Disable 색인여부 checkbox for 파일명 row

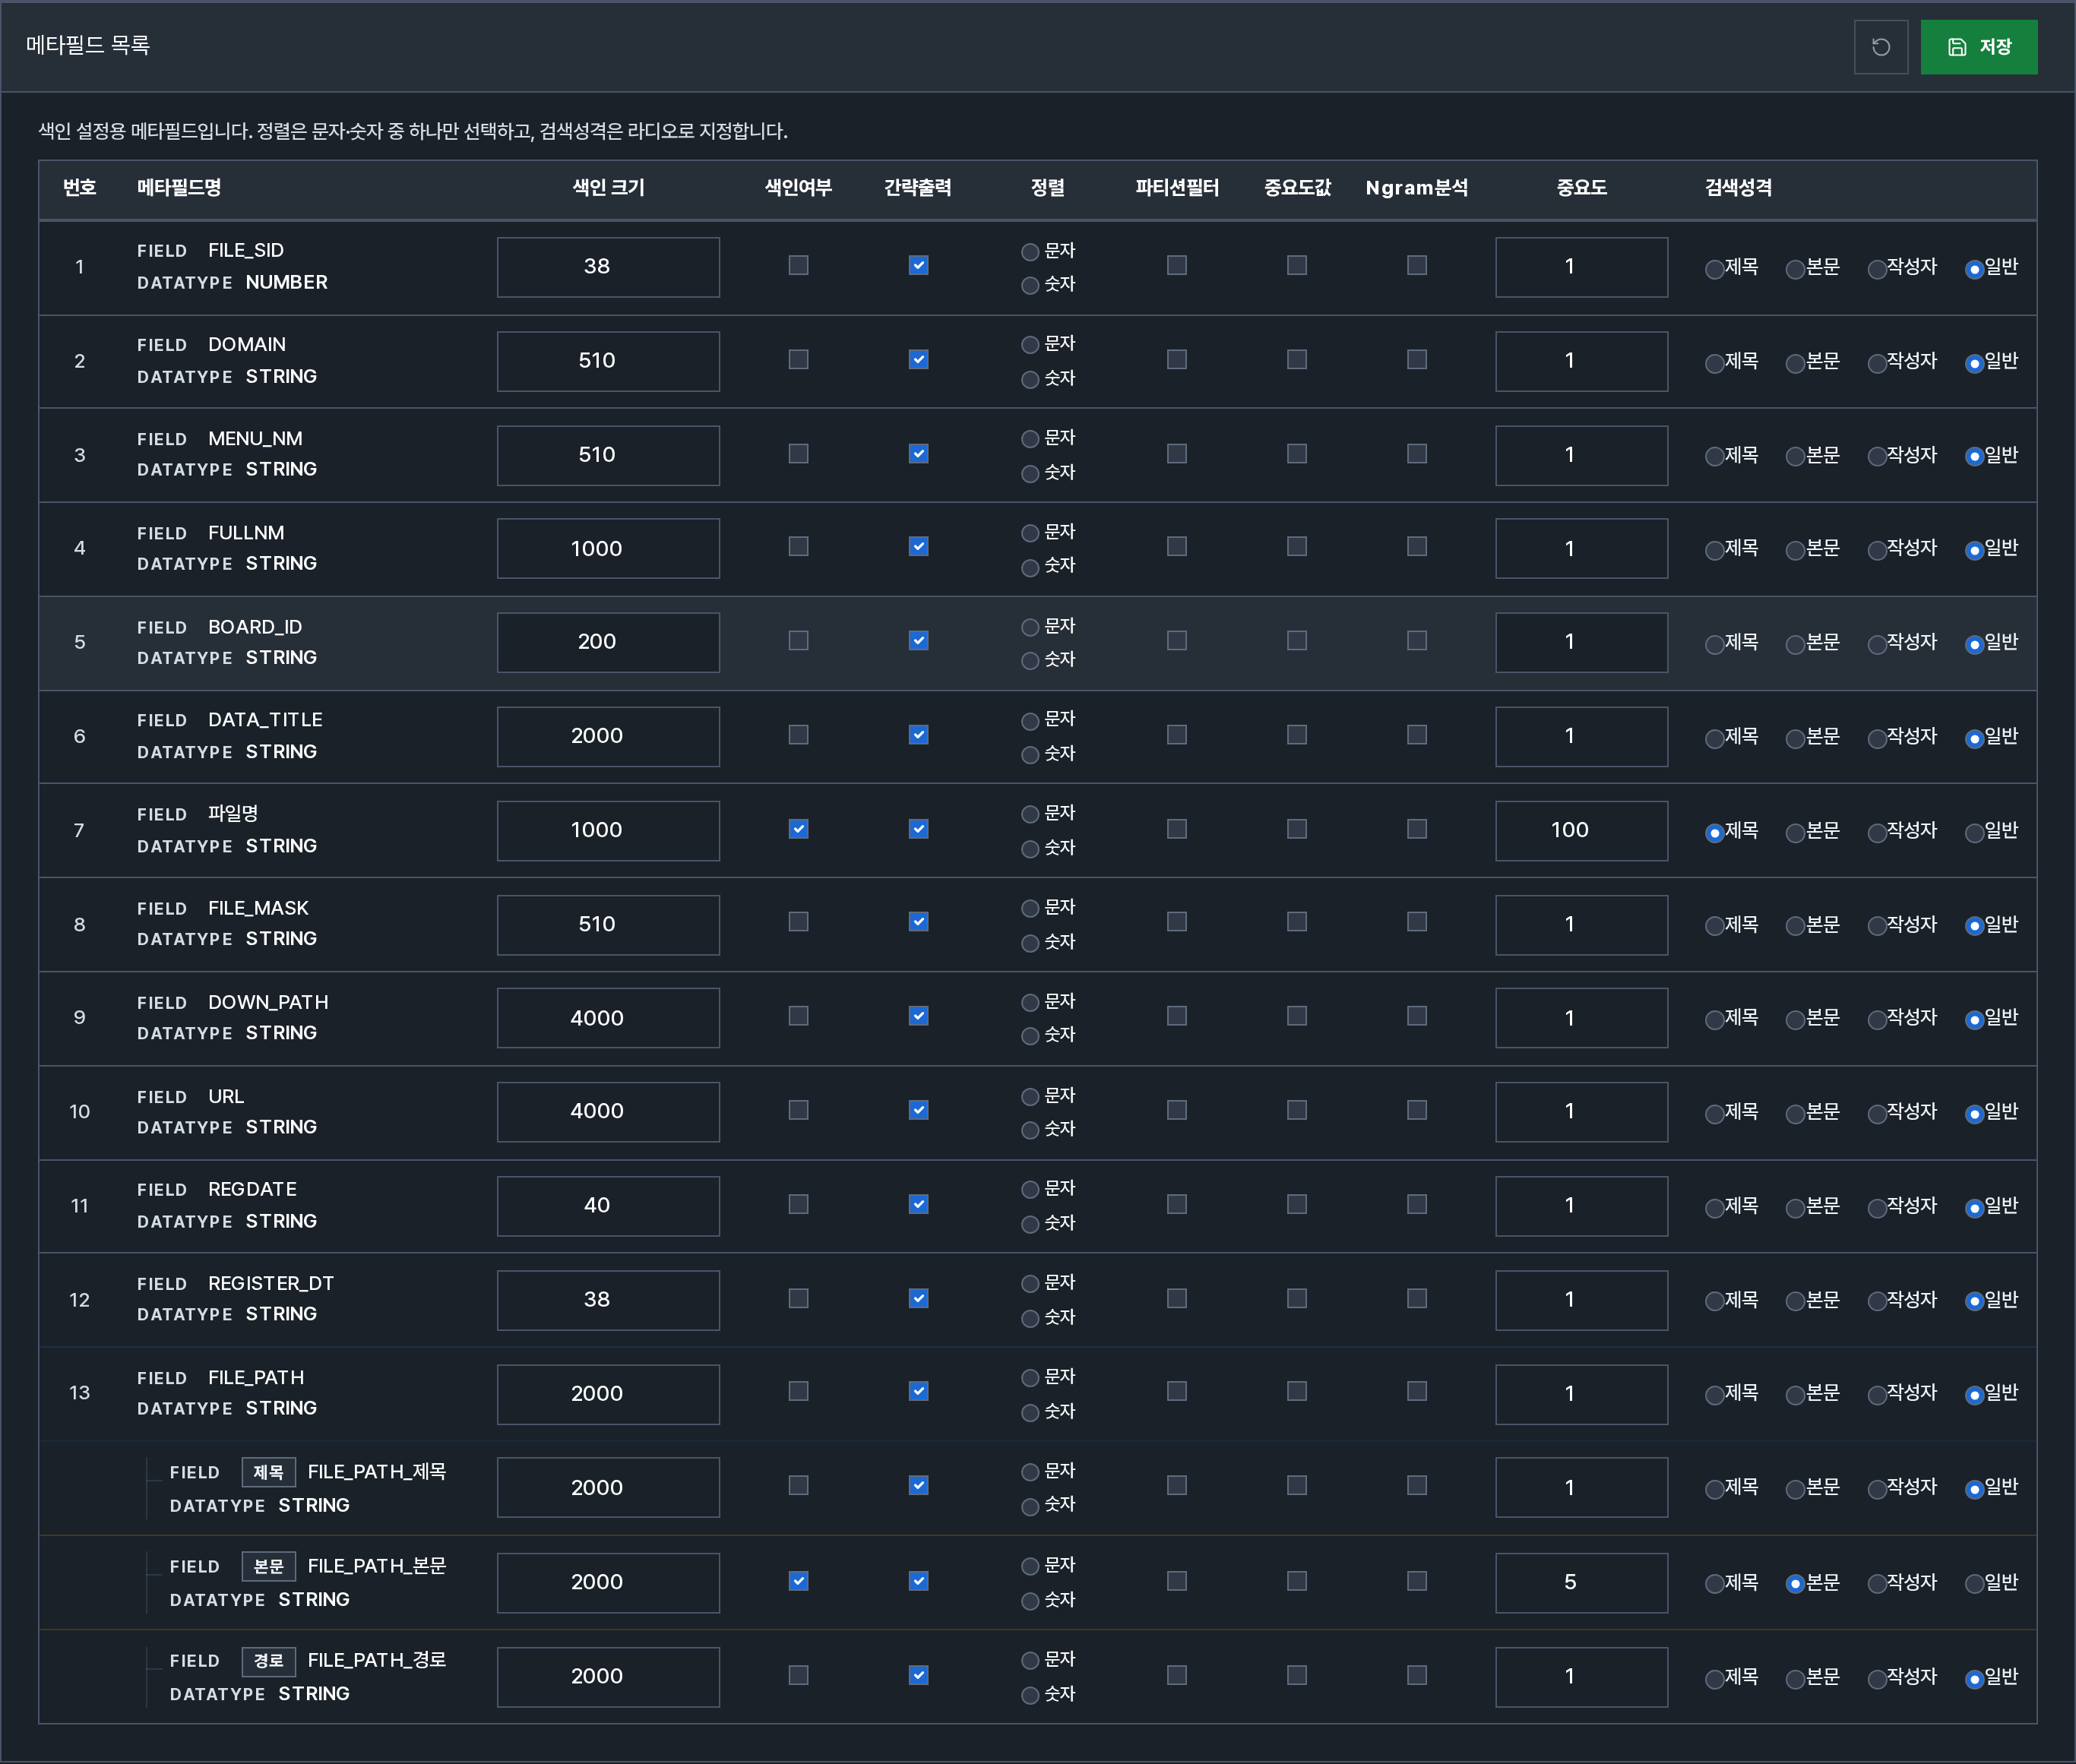[798, 829]
